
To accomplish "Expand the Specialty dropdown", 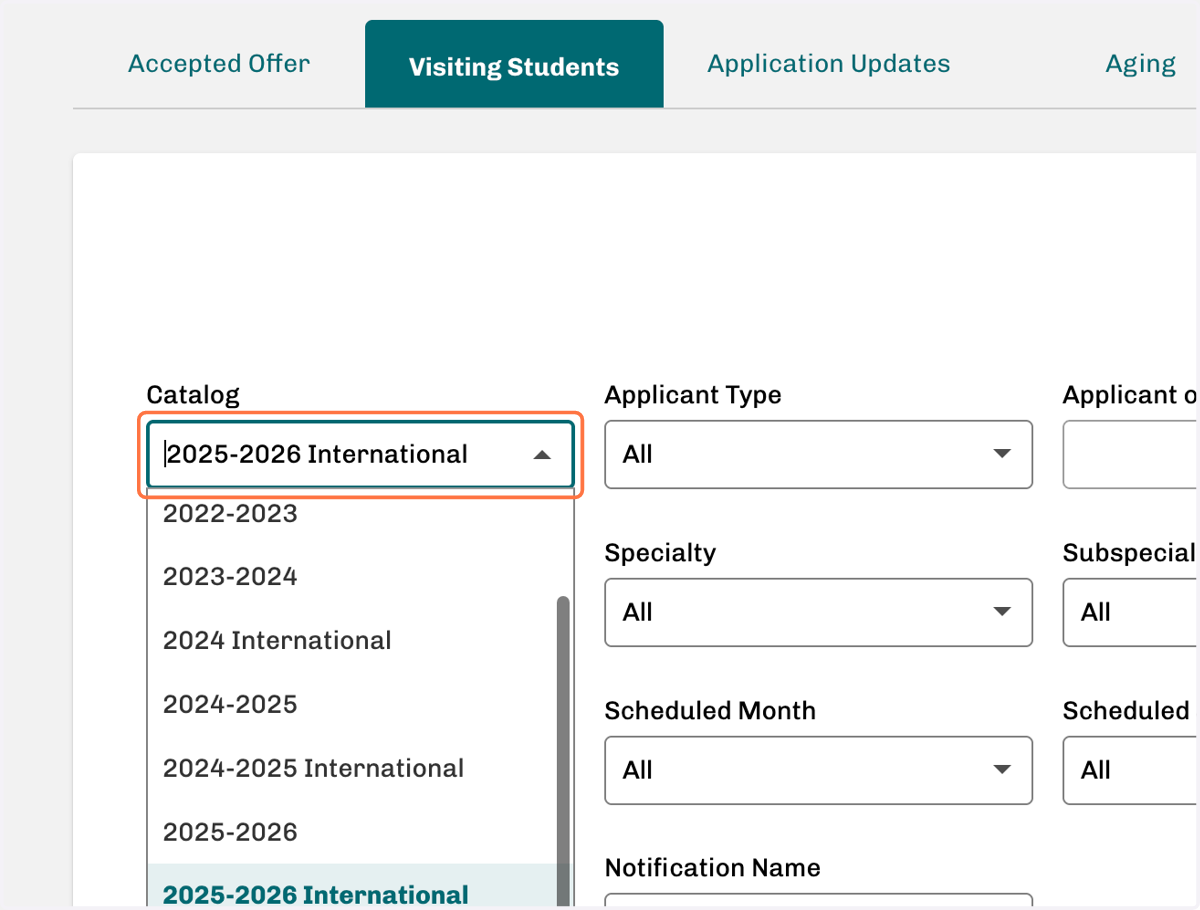I will [x=818, y=612].
